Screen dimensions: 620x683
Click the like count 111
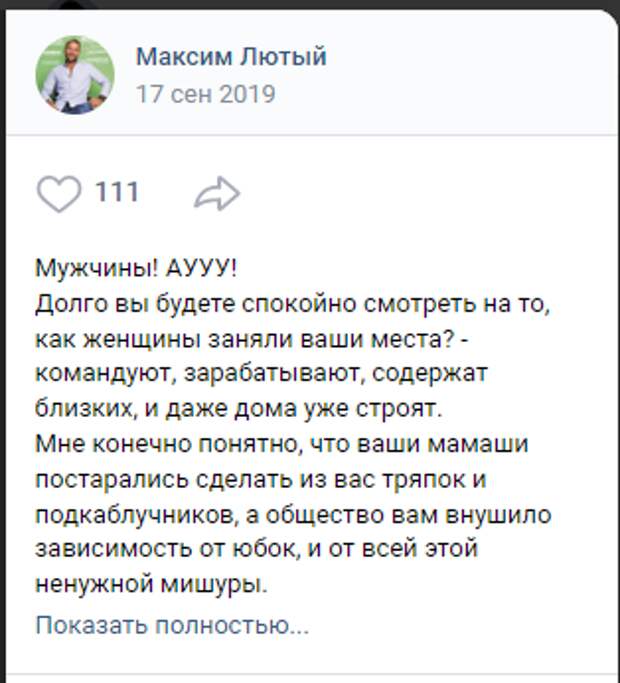[117, 192]
